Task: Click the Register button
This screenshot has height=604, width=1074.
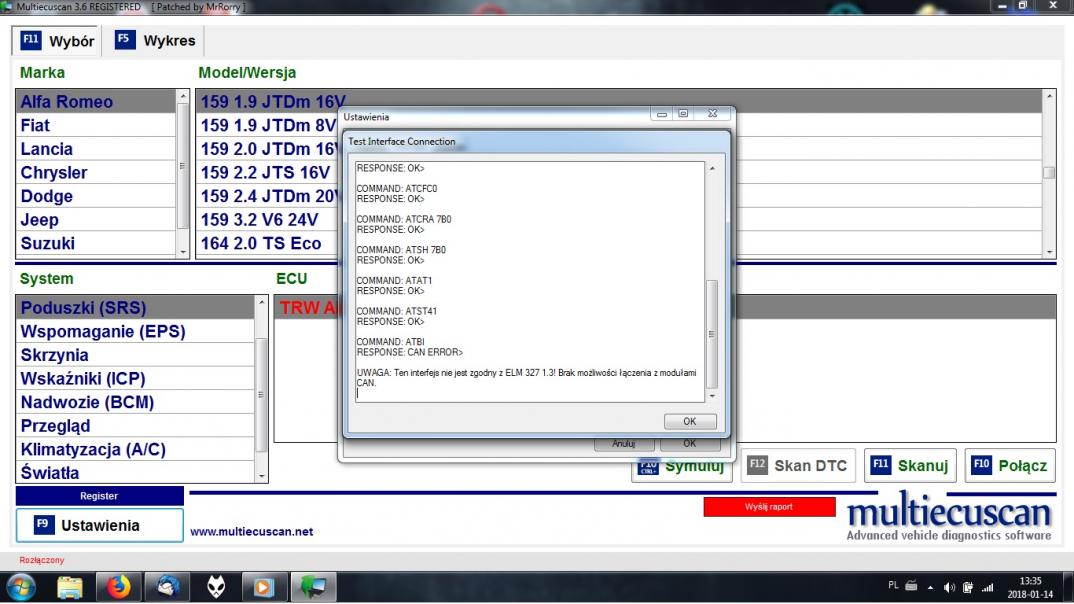Action: 99,496
